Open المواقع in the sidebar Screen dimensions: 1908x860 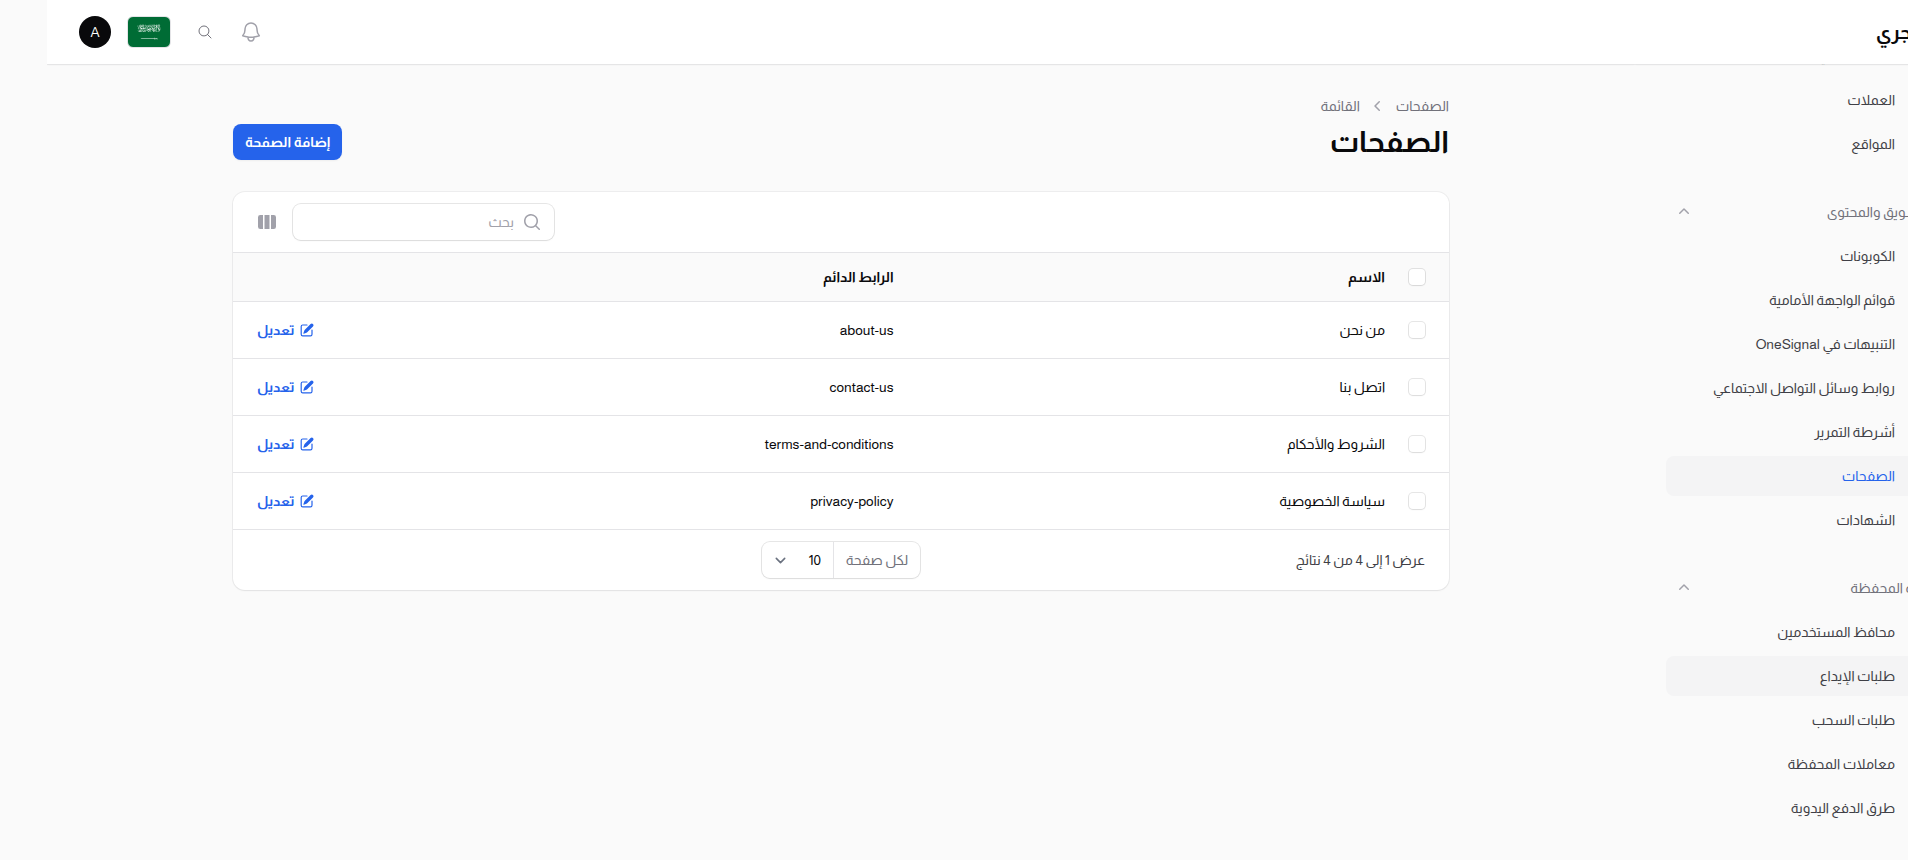coord(1873,144)
